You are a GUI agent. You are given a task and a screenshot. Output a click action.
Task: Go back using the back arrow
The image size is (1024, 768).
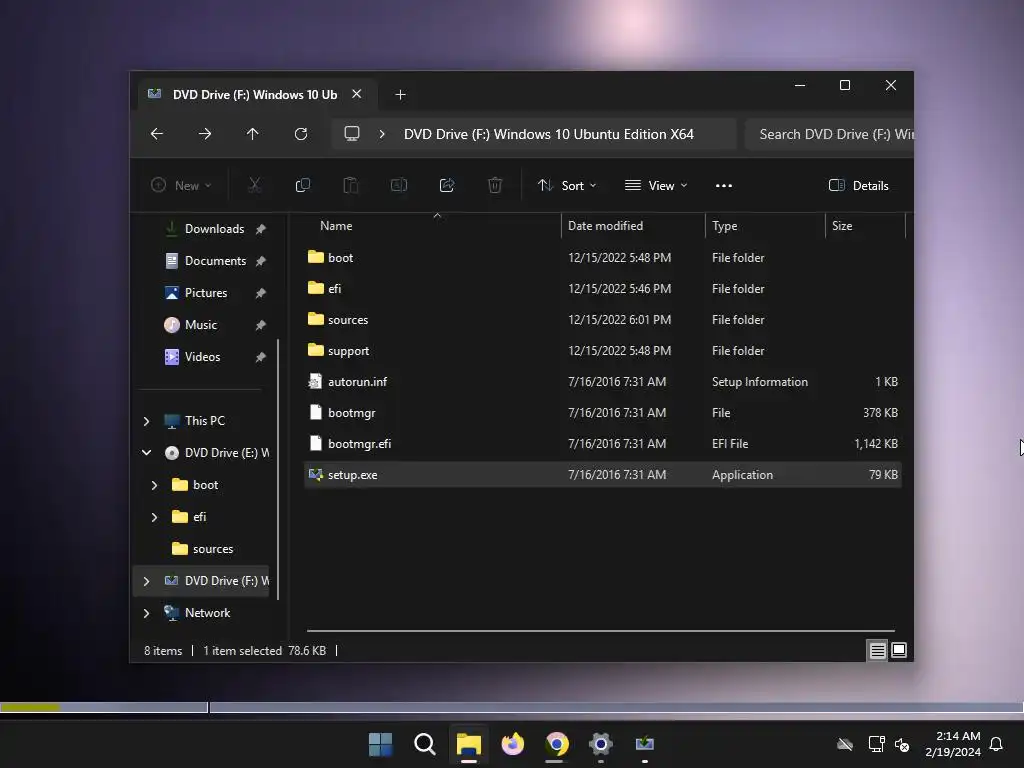(157, 134)
